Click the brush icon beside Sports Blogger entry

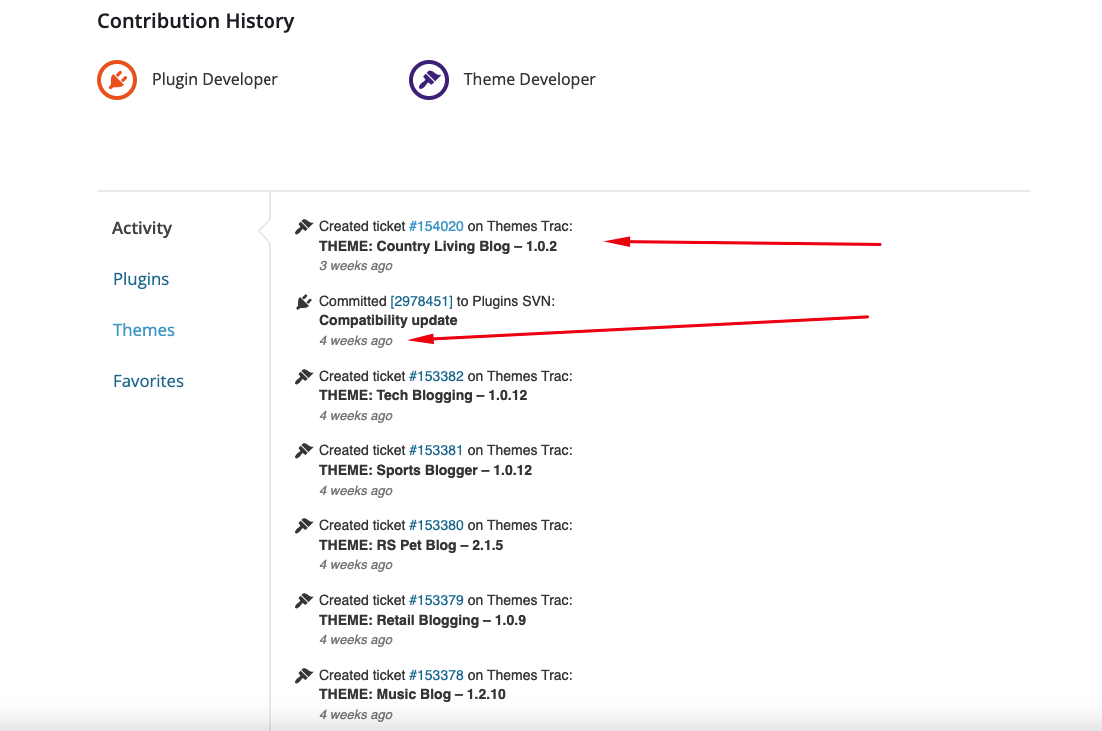[304, 451]
